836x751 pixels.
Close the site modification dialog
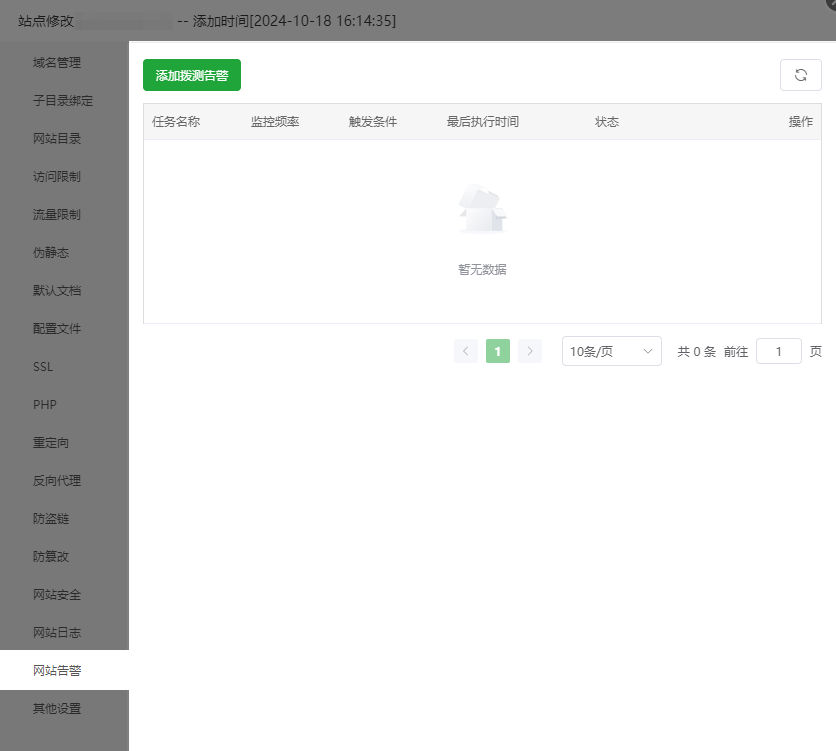click(x=826, y=6)
